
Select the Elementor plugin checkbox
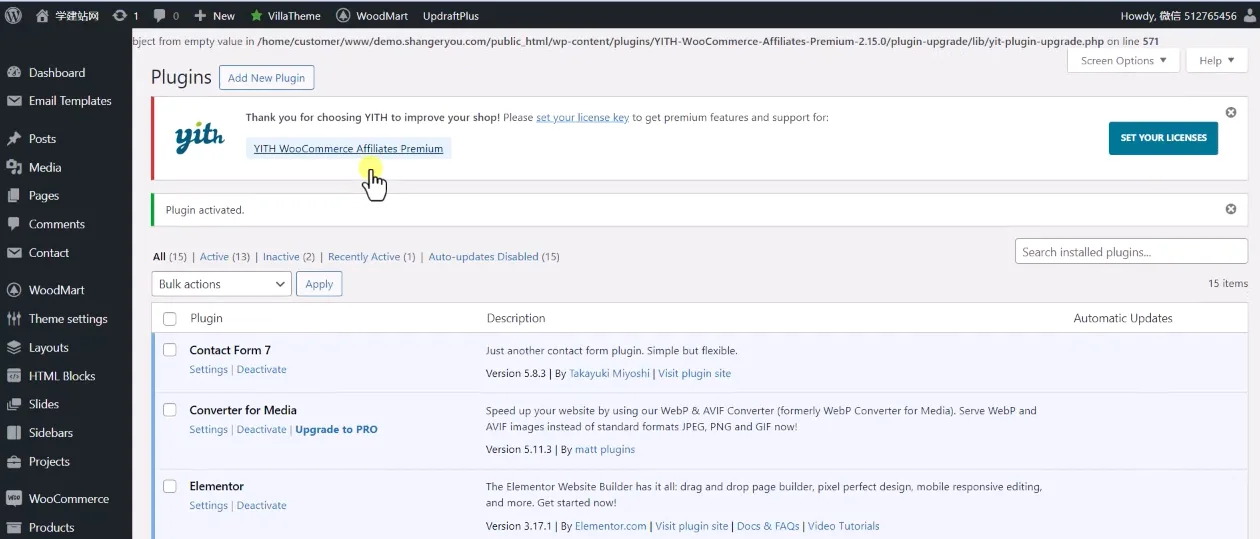point(170,486)
